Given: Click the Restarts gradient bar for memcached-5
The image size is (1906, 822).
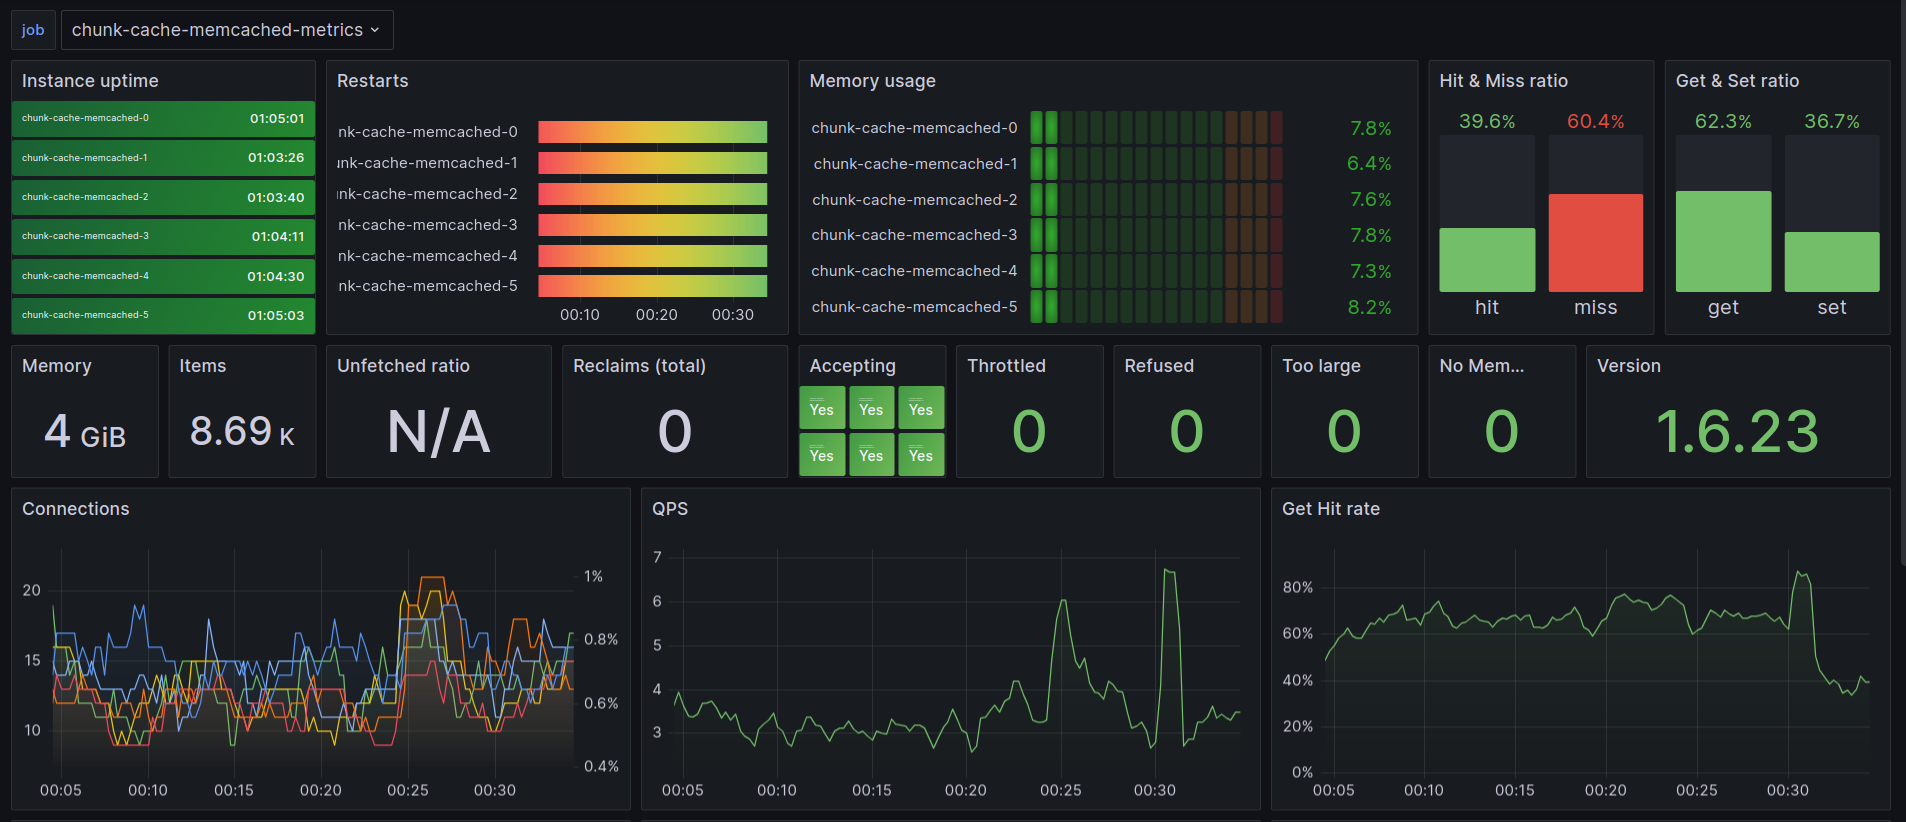Looking at the screenshot, I should tap(652, 286).
